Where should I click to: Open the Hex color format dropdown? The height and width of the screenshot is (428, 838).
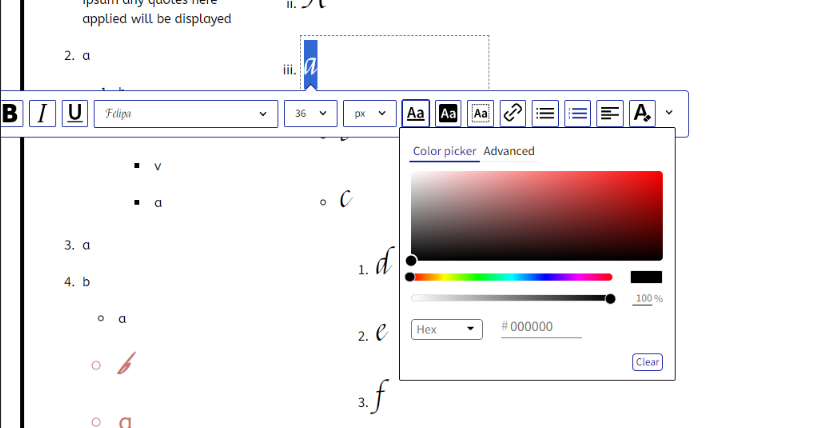(x=447, y=329)
